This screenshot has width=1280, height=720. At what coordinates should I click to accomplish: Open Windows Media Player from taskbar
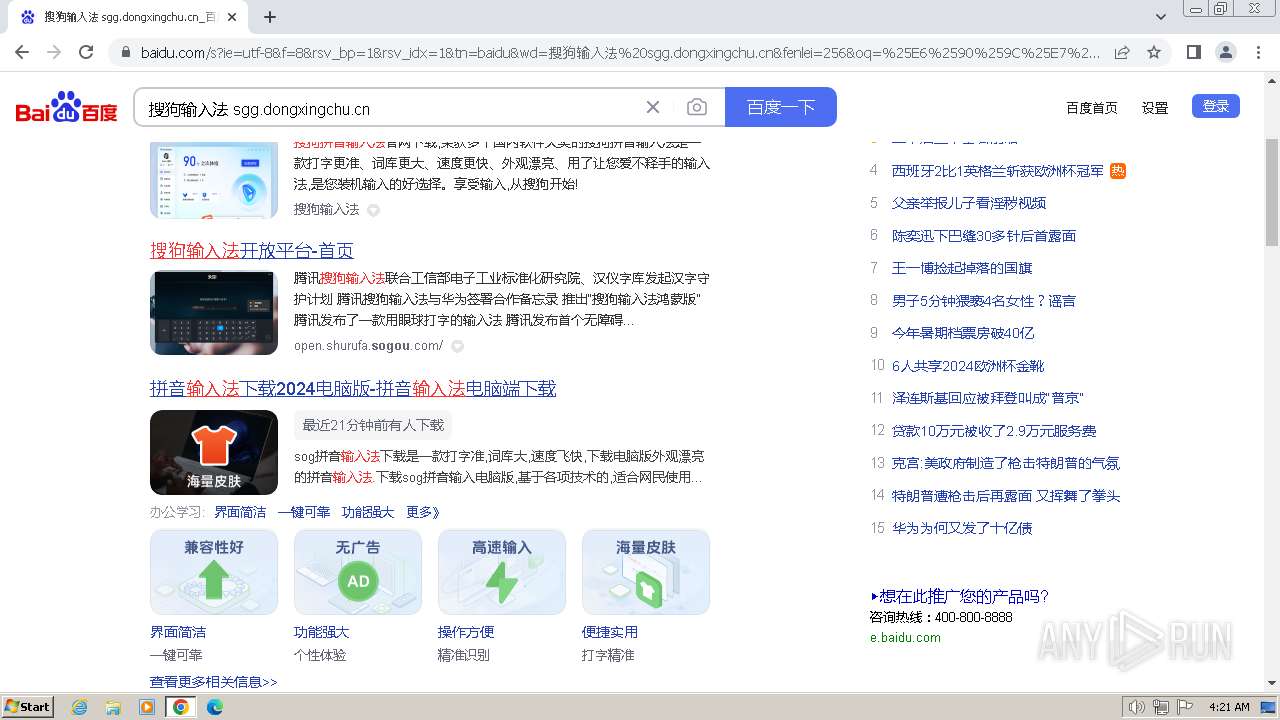(x=147, y=707)
